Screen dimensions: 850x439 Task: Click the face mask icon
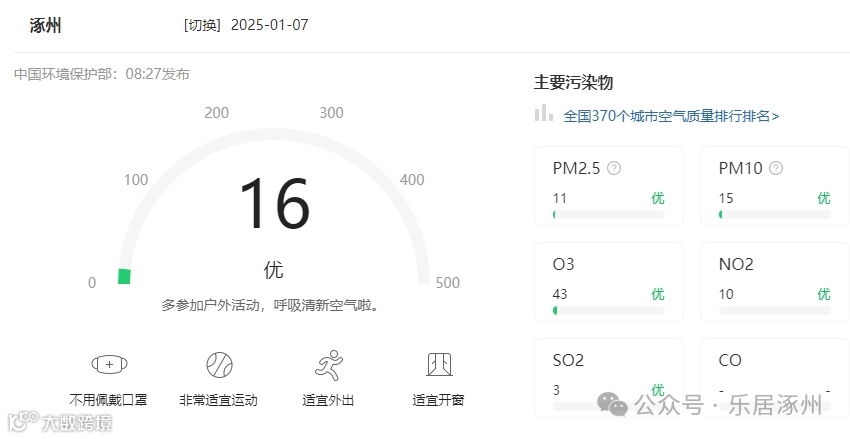click(x=110, y=364)
